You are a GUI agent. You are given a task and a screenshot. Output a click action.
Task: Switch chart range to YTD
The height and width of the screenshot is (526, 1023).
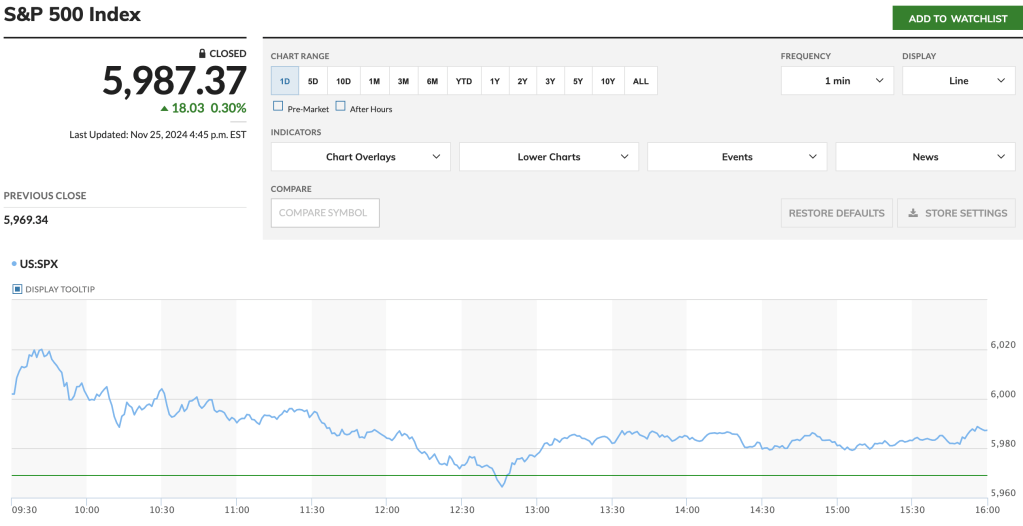click(464, 81)
